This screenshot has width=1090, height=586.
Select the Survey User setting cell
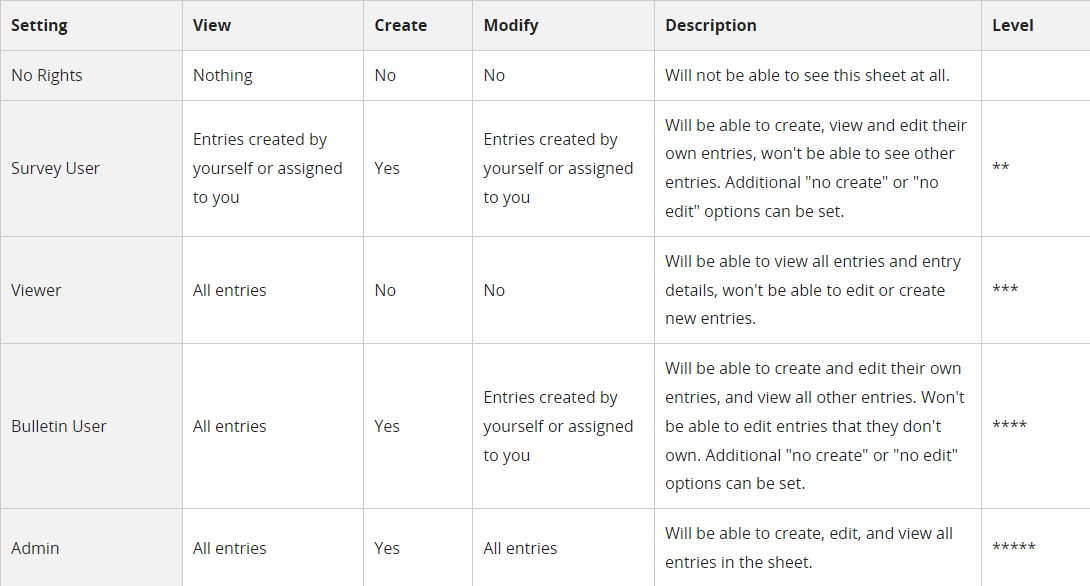point(91,168)
